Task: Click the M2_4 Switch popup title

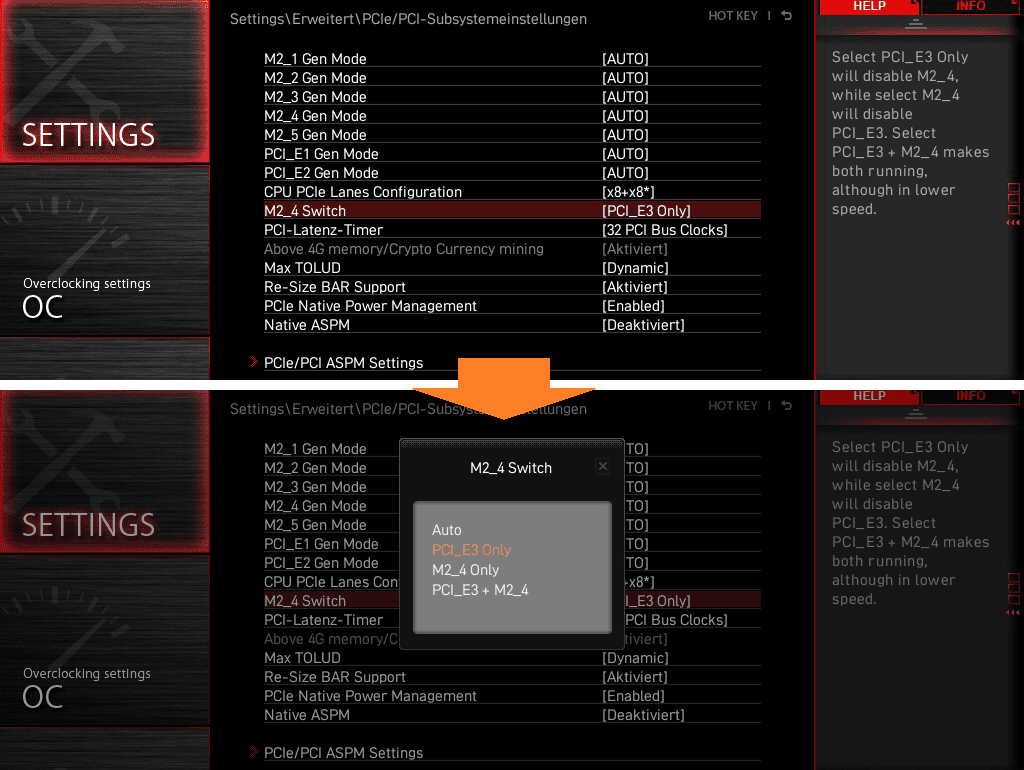Action: tap(511, 468)
